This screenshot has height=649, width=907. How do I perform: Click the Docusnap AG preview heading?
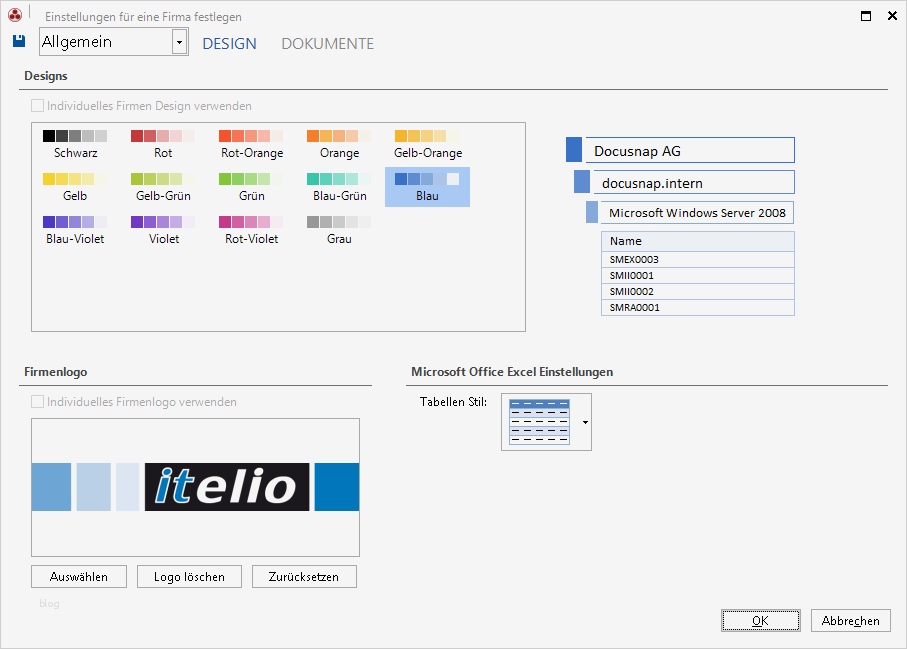click(690, 150)
